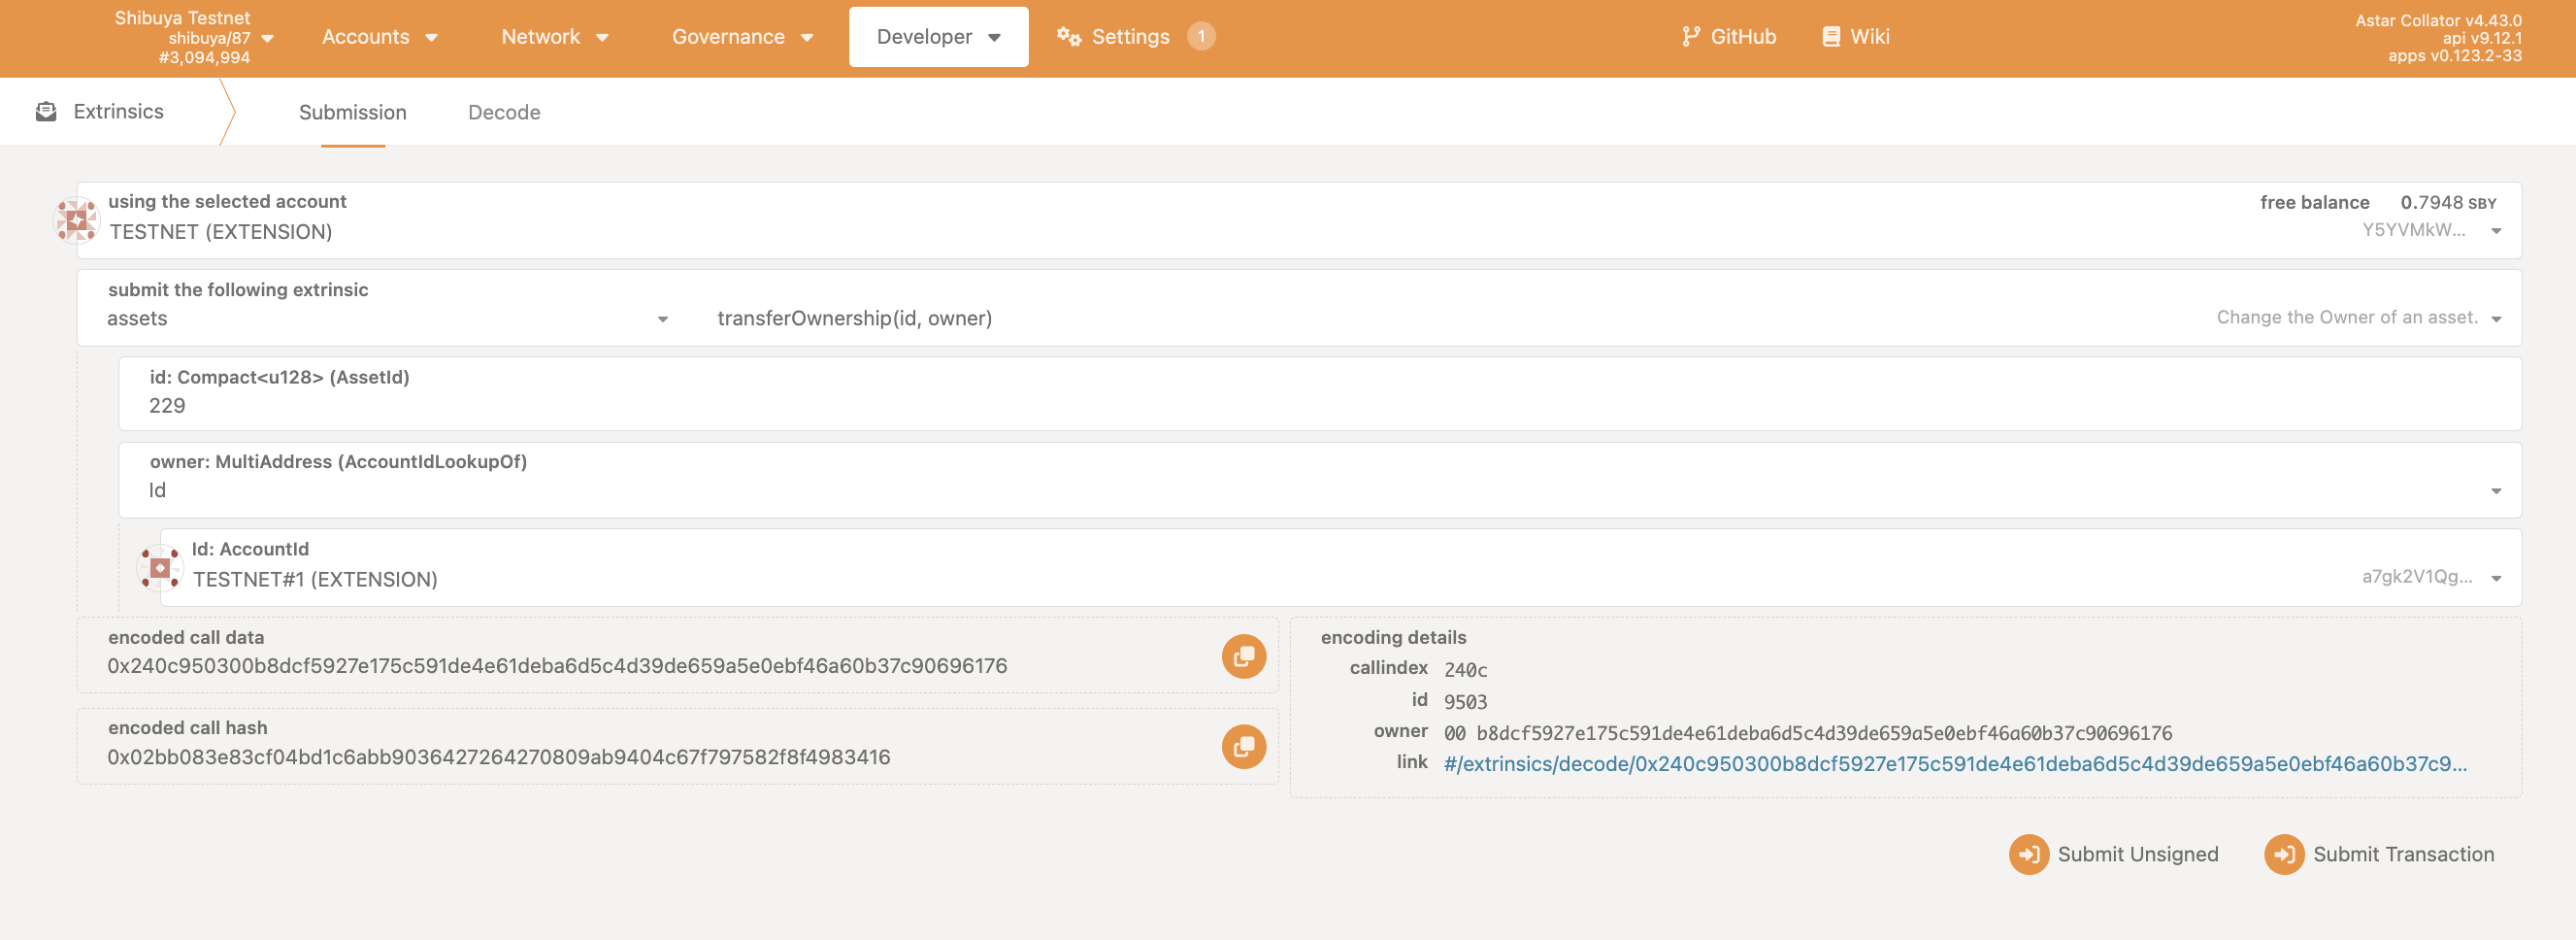The width and height of the screenshot is (2576, 940).
Task: Open the assets pallet dropdown
Action: tap(662, 319)
